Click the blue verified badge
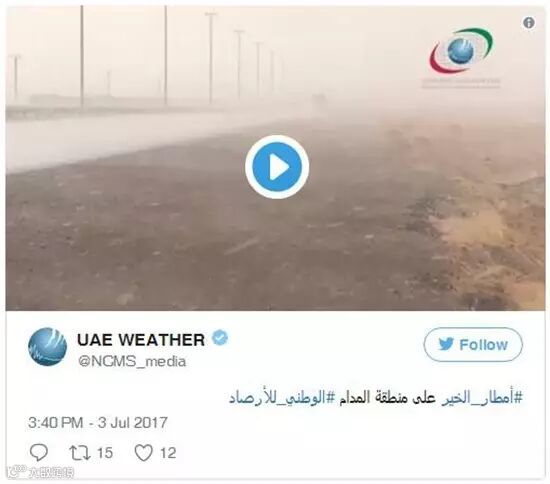The image size is (550, 484). (220, 338)
